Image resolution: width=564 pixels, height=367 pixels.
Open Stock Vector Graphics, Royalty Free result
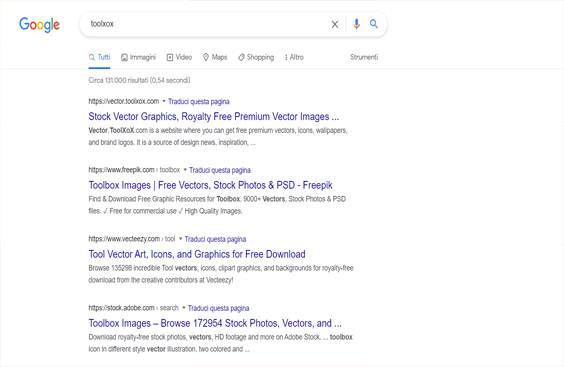coord(214,117)
